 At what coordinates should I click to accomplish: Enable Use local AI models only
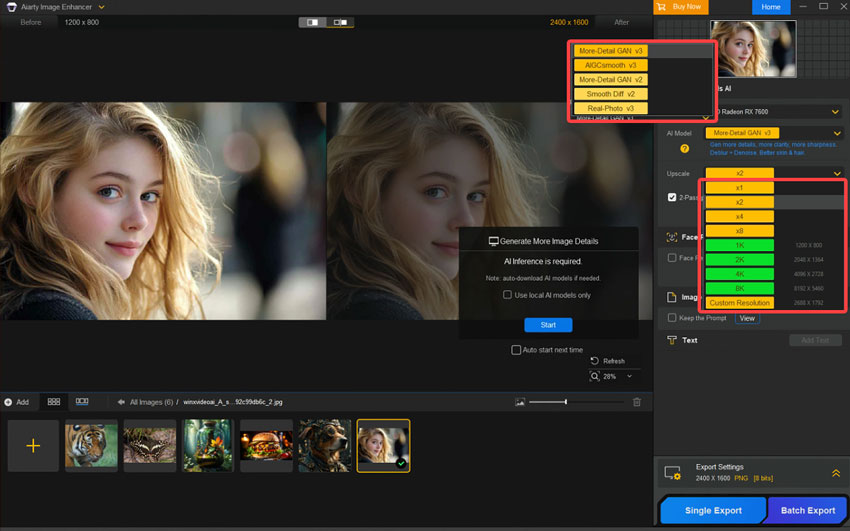508,295
